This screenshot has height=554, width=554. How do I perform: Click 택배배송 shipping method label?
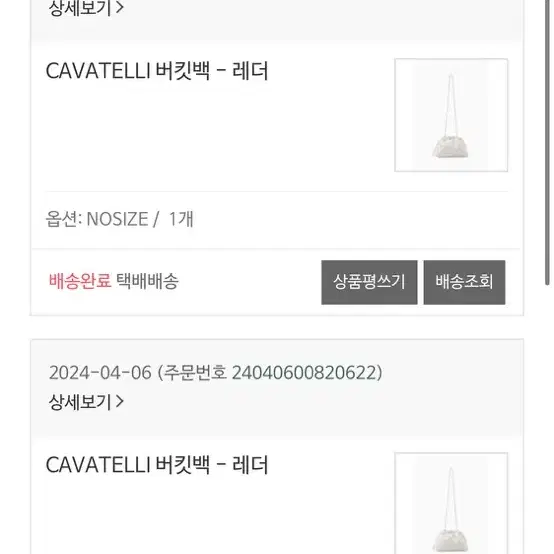148,281
